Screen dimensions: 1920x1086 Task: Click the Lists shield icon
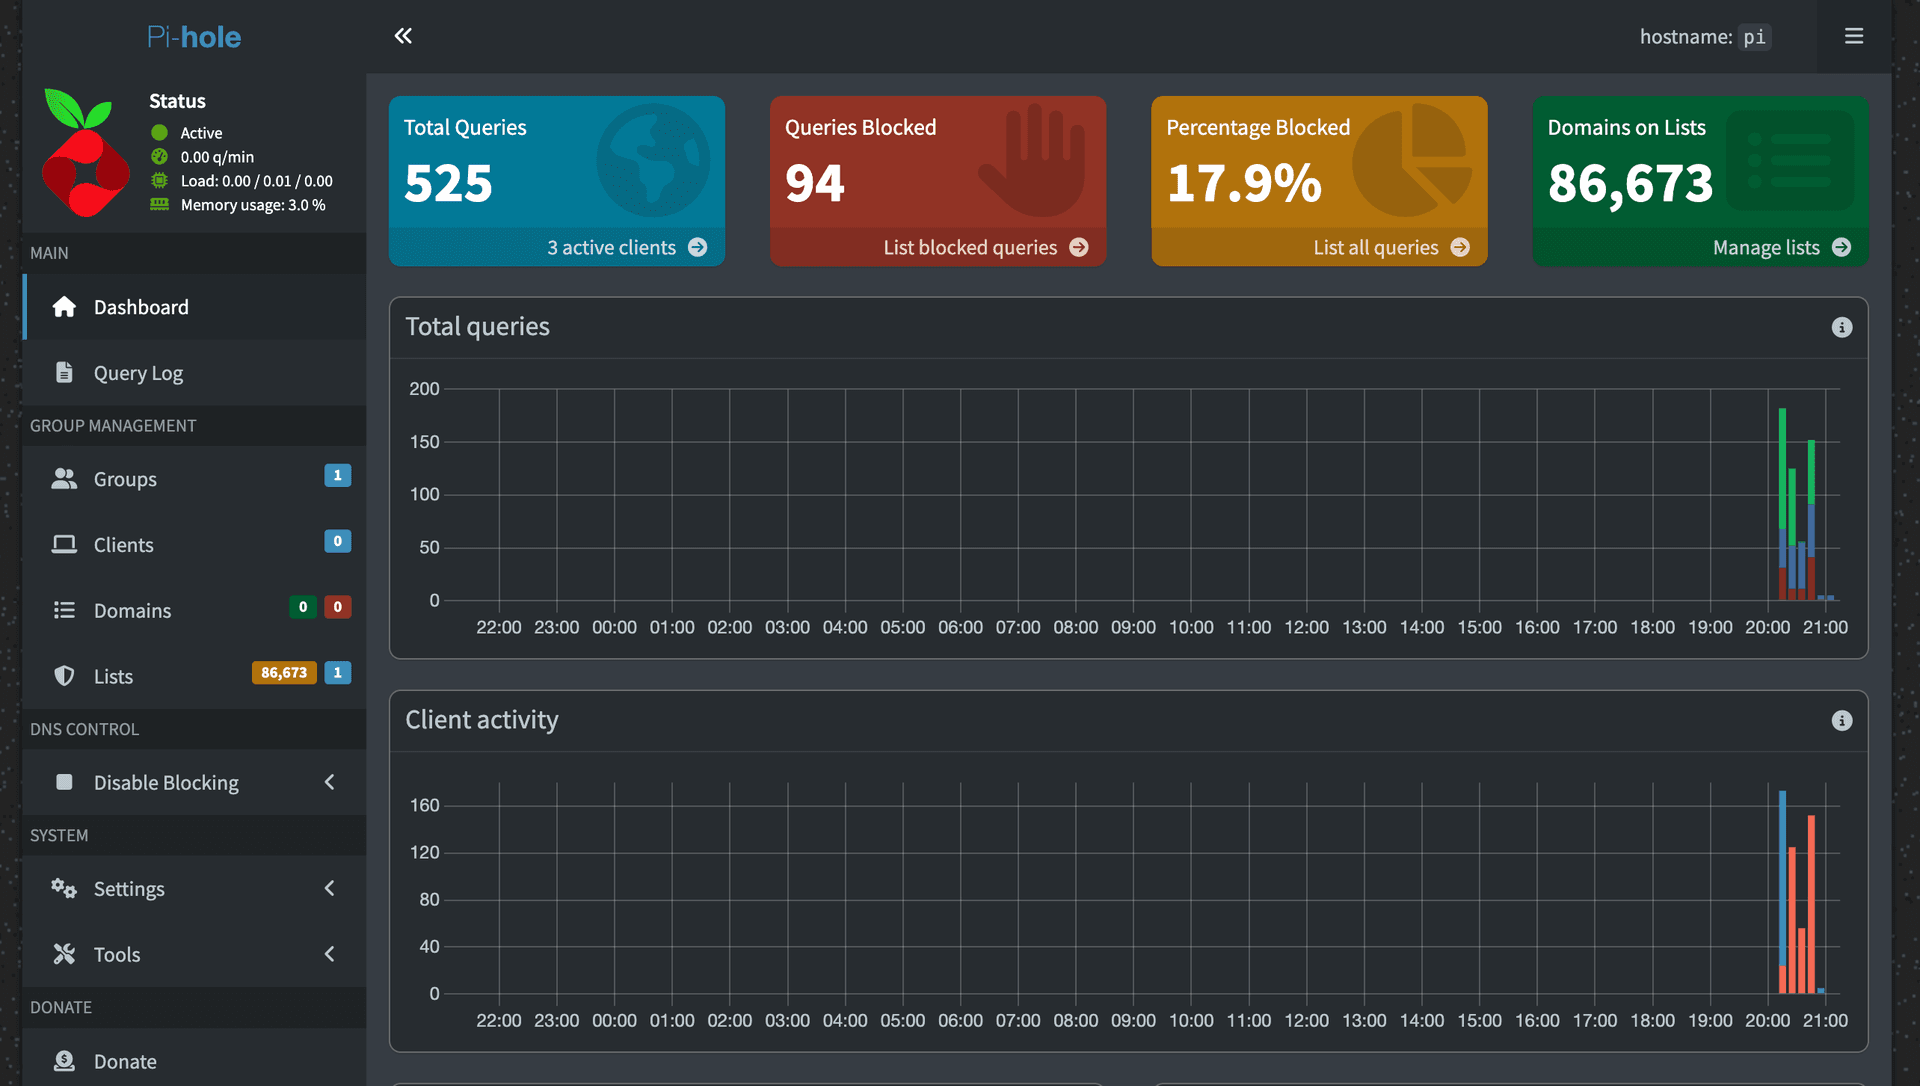64,676
